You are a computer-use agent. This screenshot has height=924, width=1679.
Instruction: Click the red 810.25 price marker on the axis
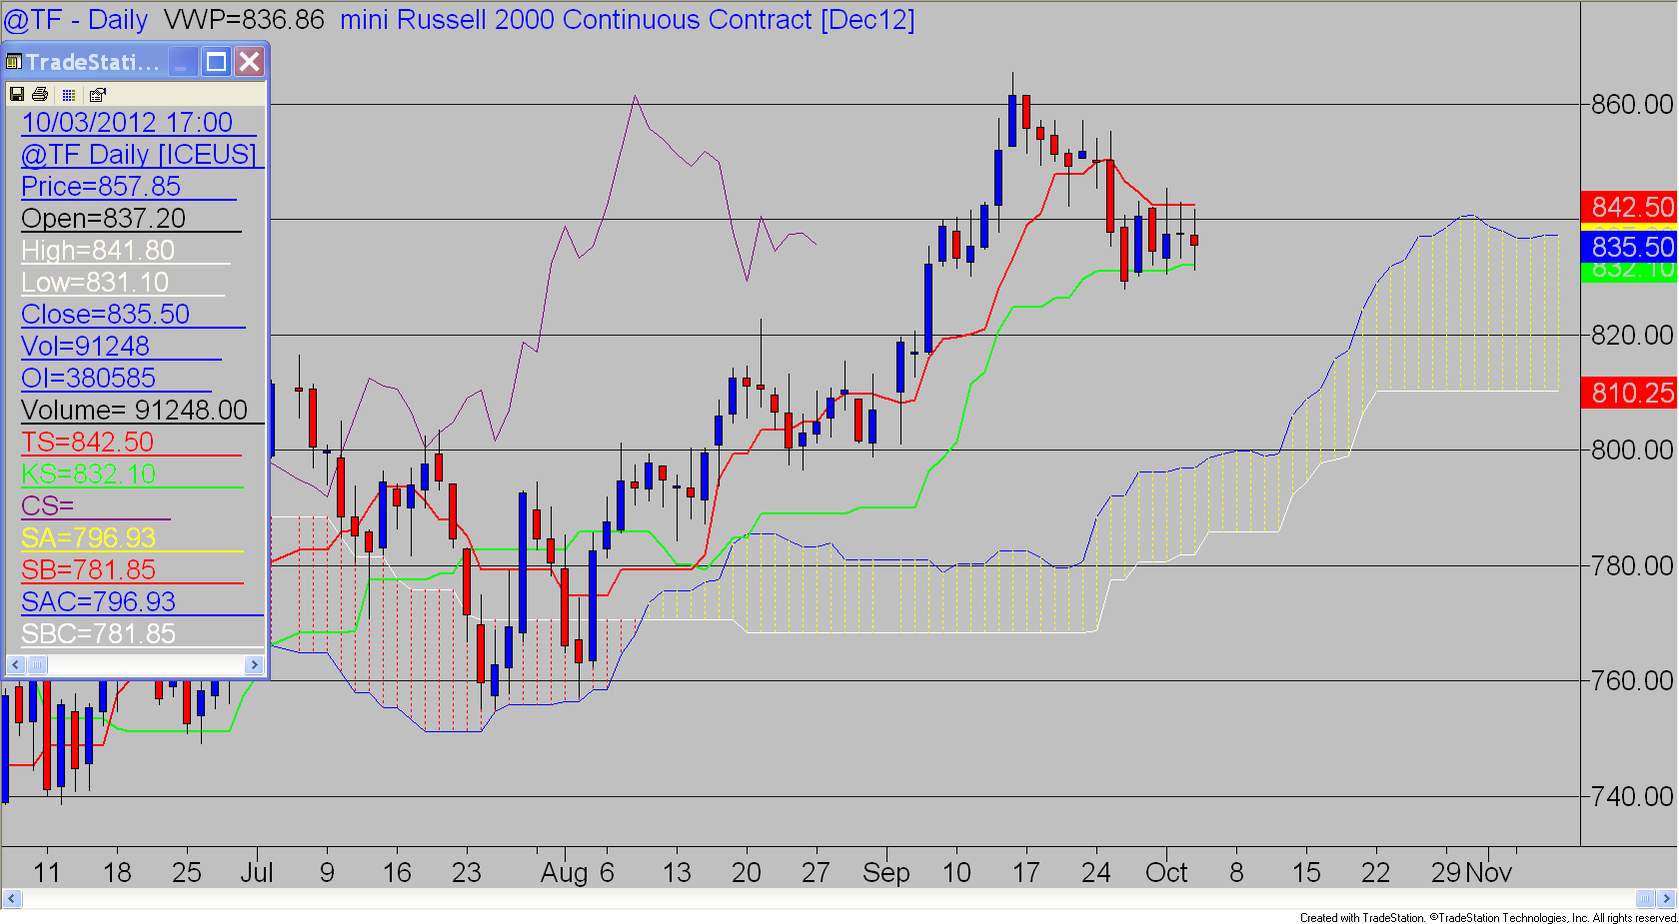coord(1629,392)
